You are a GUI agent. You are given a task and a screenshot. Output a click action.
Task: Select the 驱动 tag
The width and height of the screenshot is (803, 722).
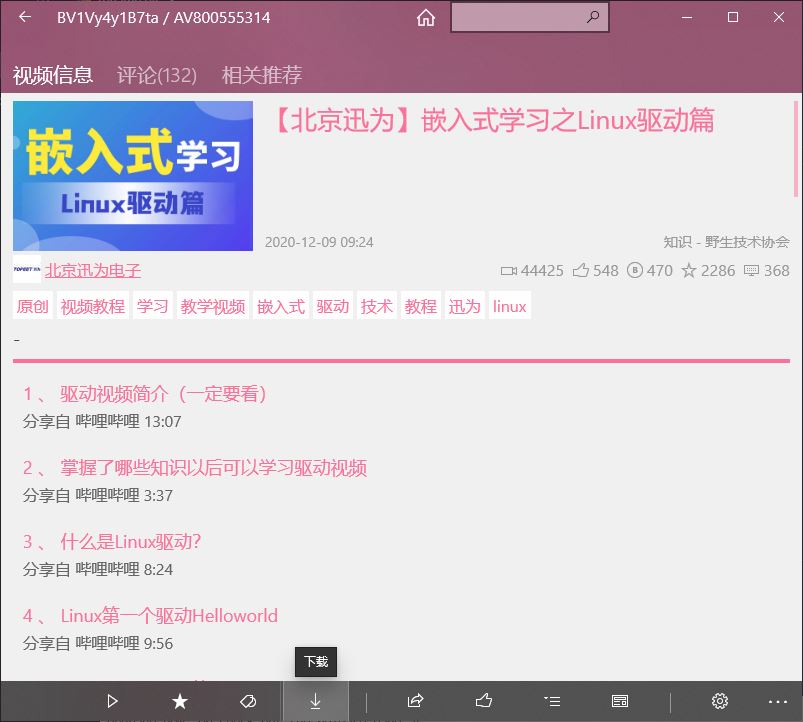tap(333, 306)
